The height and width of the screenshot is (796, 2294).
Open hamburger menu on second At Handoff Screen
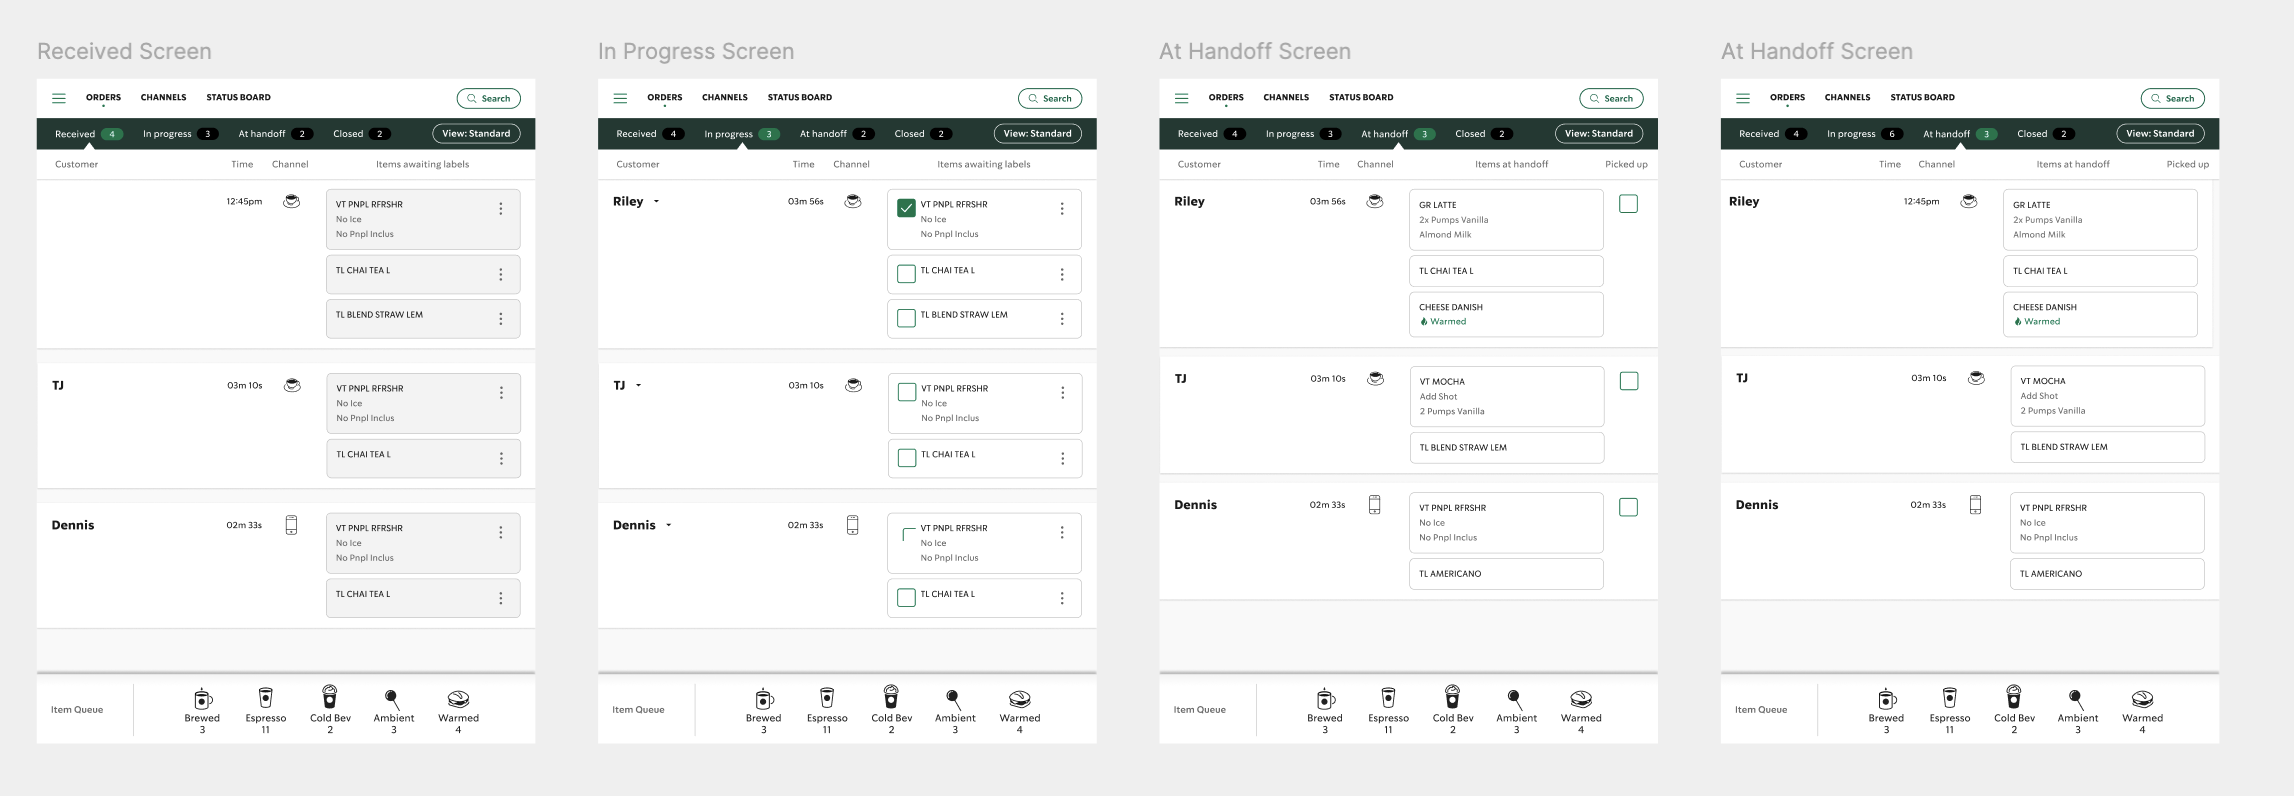pyautogui.click(x=1743, y=98)
